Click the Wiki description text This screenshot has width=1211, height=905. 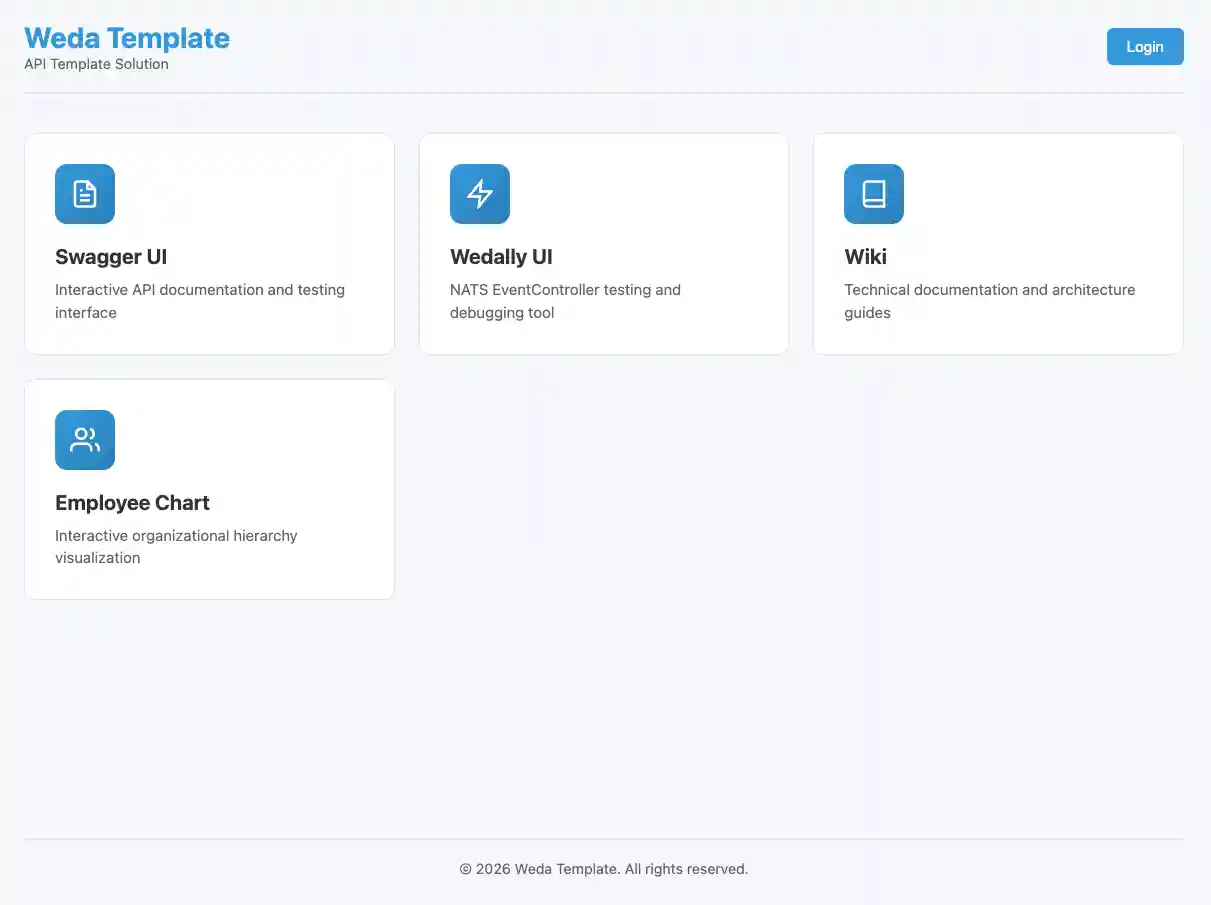tap(989, 301)
